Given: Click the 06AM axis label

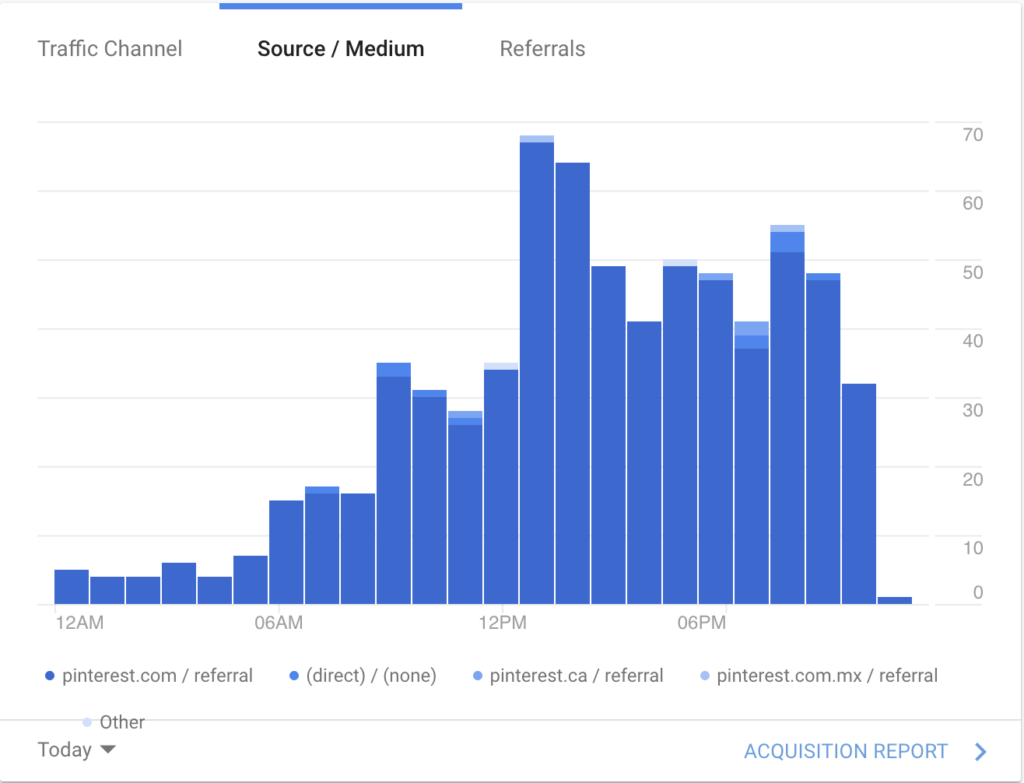Looking at the screenshot, I should (x=280, y=622).
